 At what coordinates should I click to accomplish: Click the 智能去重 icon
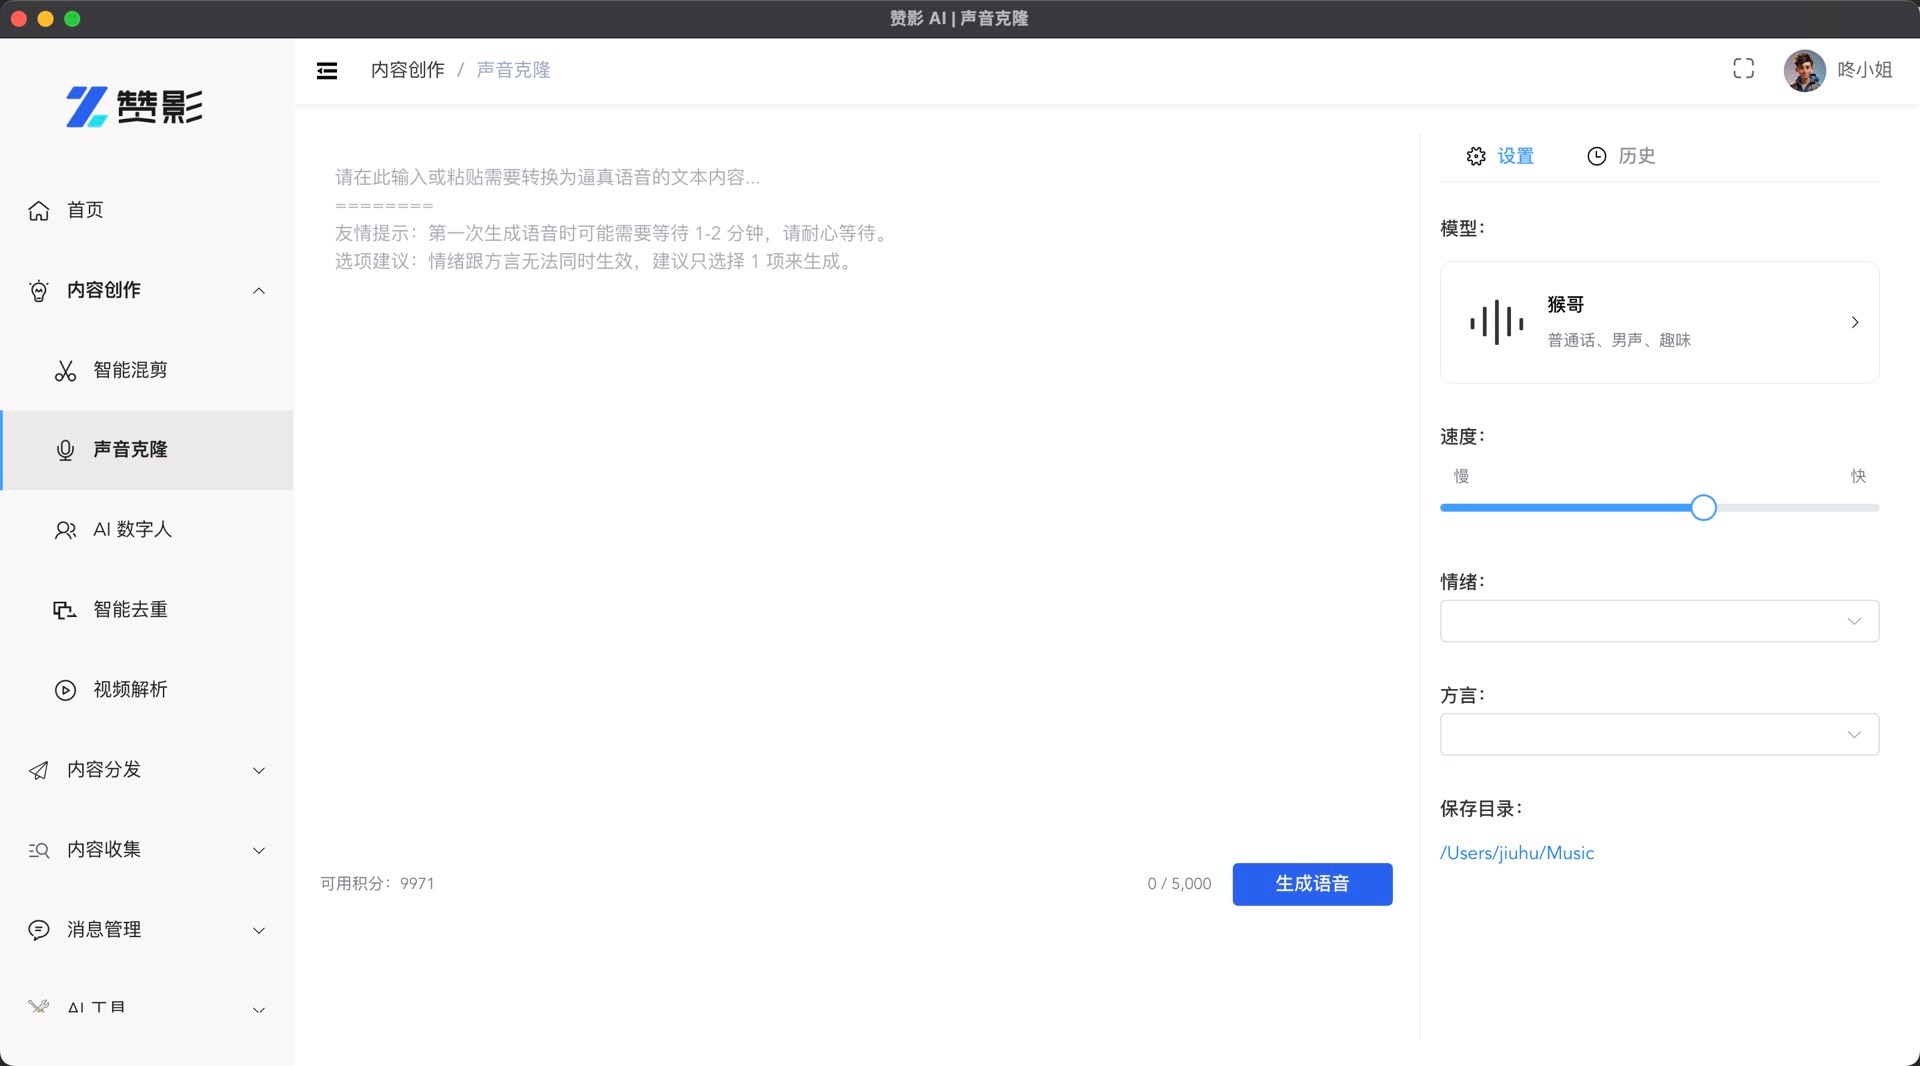point(65,610)
